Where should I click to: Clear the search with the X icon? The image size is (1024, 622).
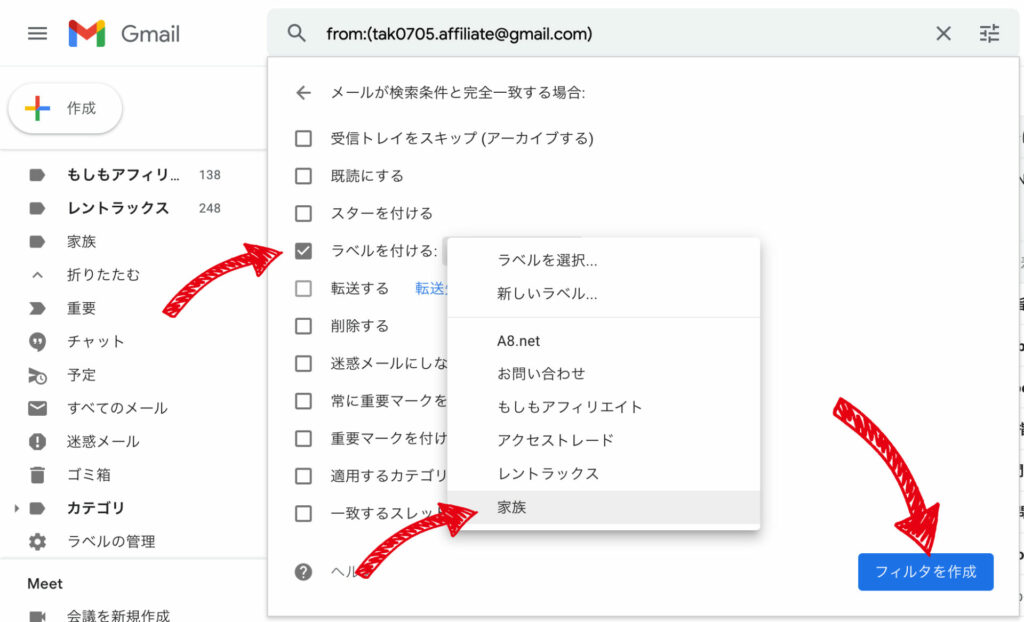[x=943, y=33]
